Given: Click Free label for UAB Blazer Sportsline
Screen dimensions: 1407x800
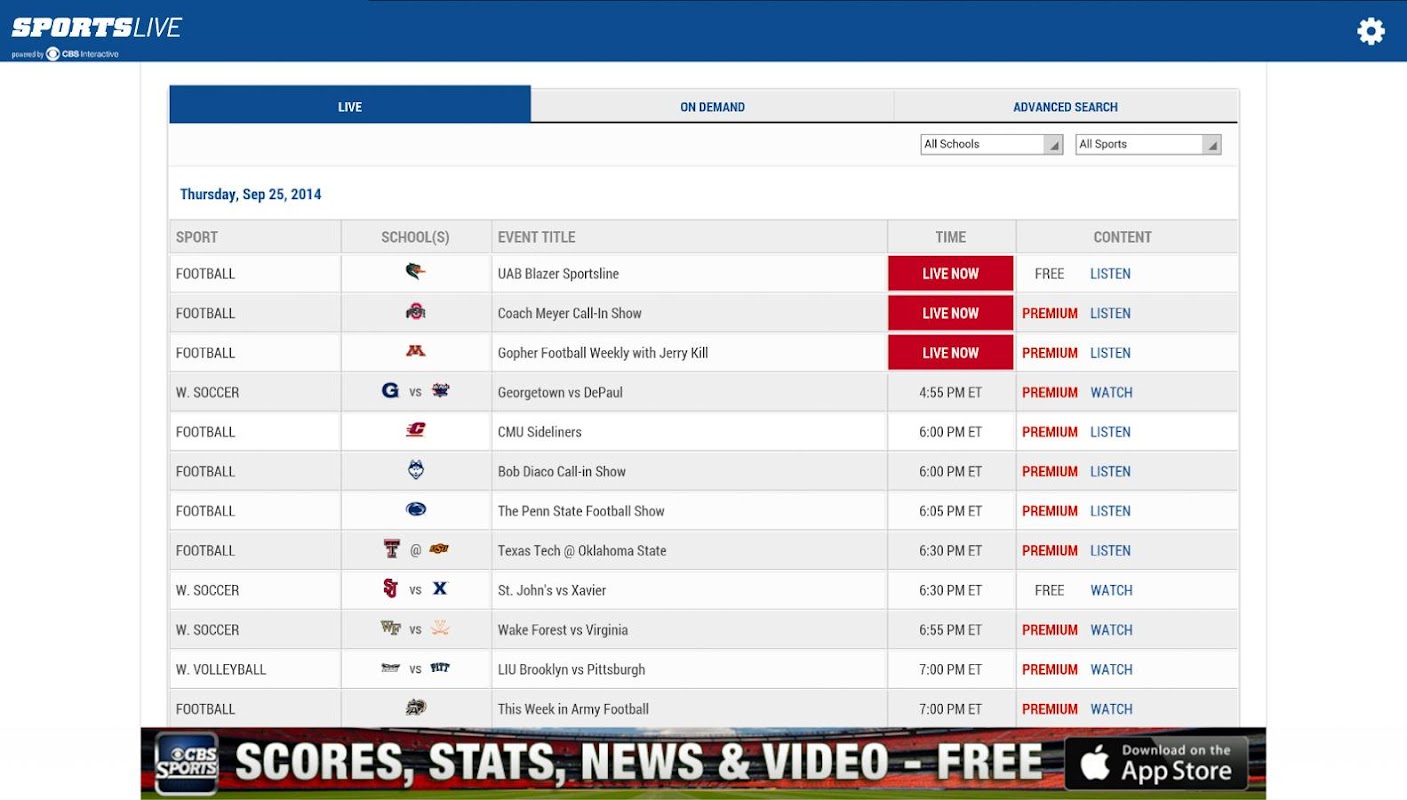Looking at the screenshot, I should click(1049, 273).
